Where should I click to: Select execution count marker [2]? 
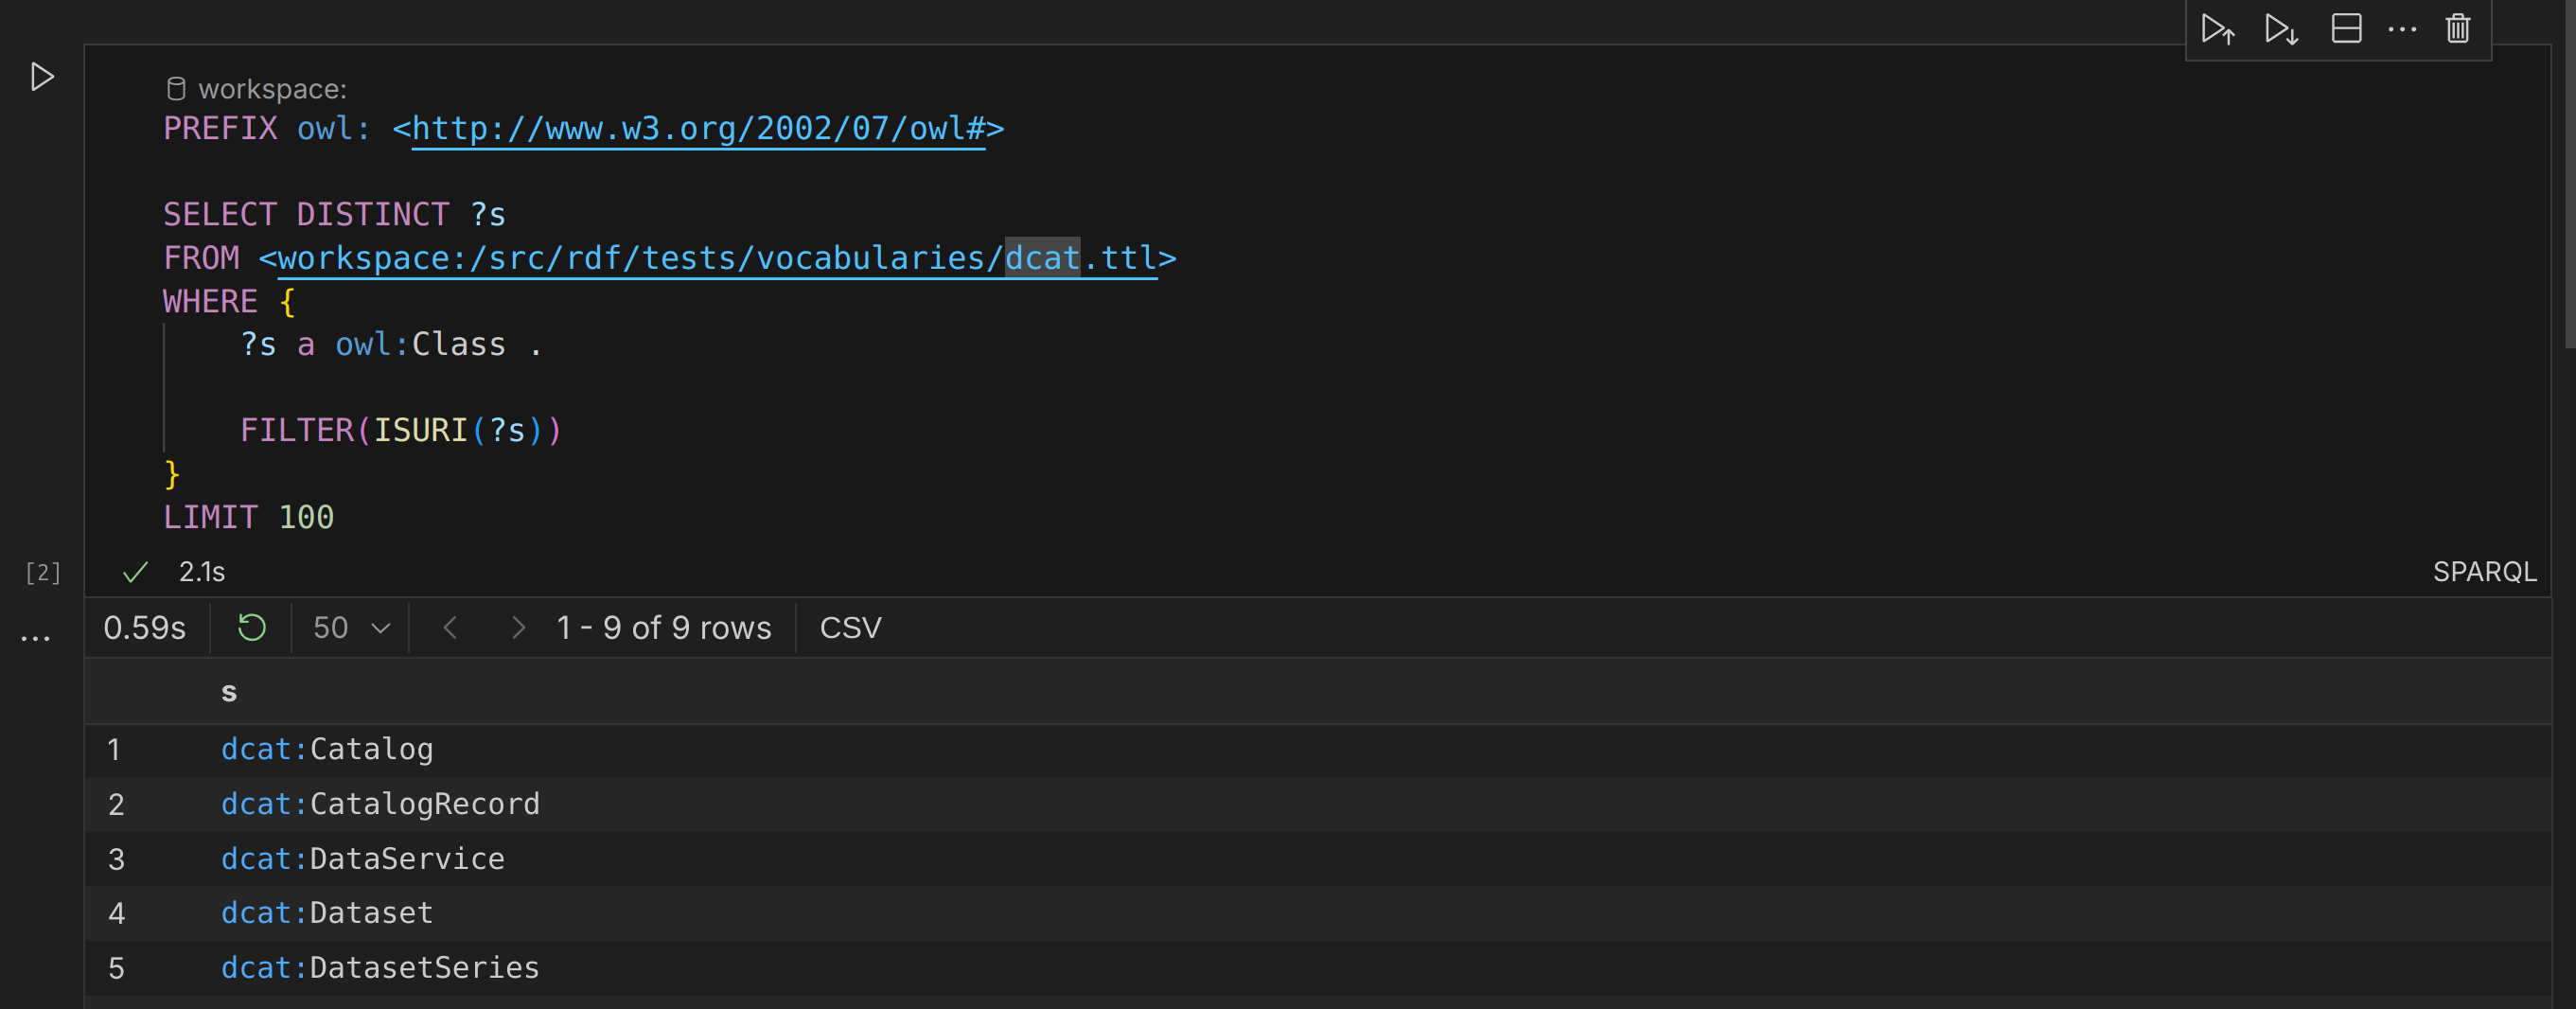[x=42, y=572]
